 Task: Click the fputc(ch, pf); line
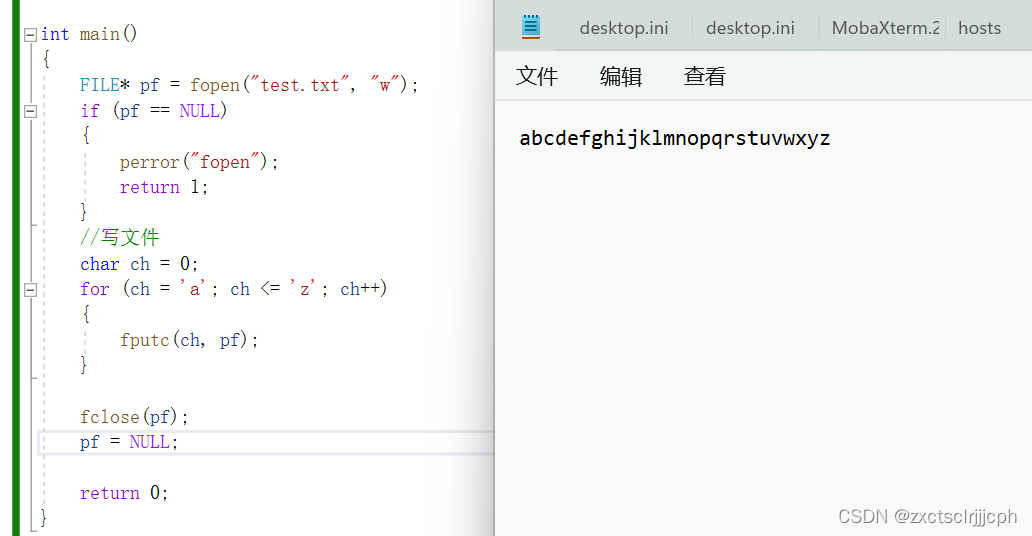point(189,340)
